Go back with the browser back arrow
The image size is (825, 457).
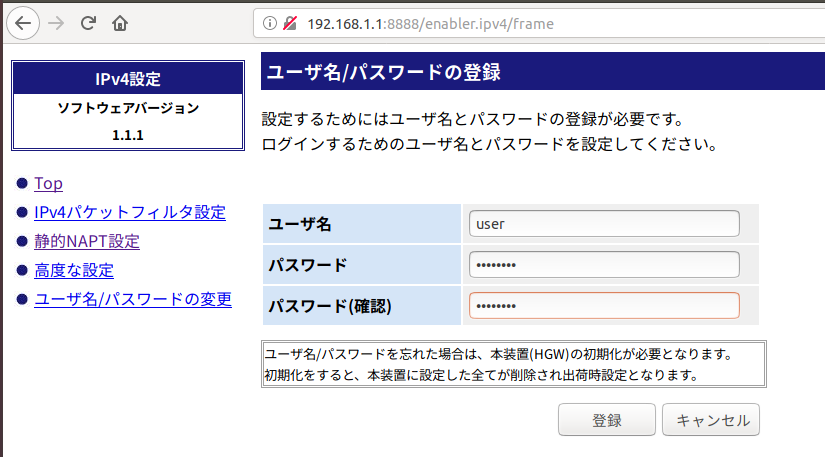pos(23,23)
